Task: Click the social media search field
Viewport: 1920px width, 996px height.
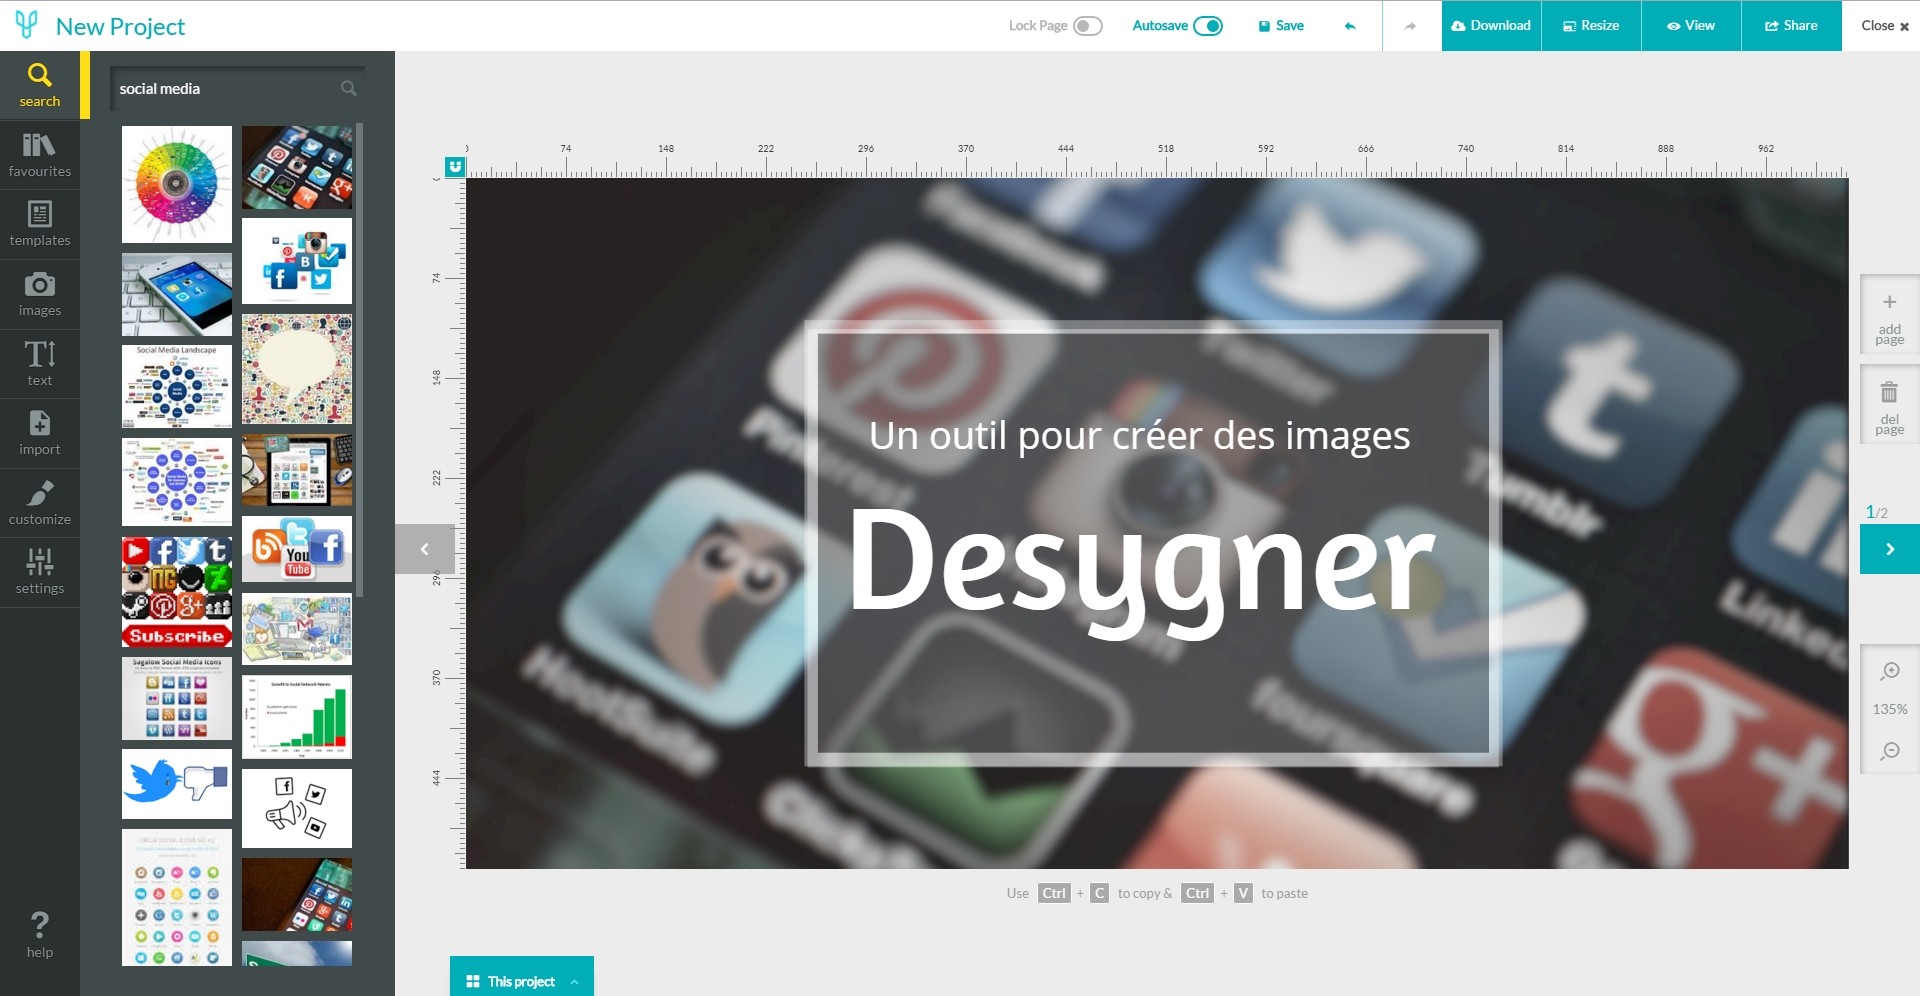Action: 237,88
